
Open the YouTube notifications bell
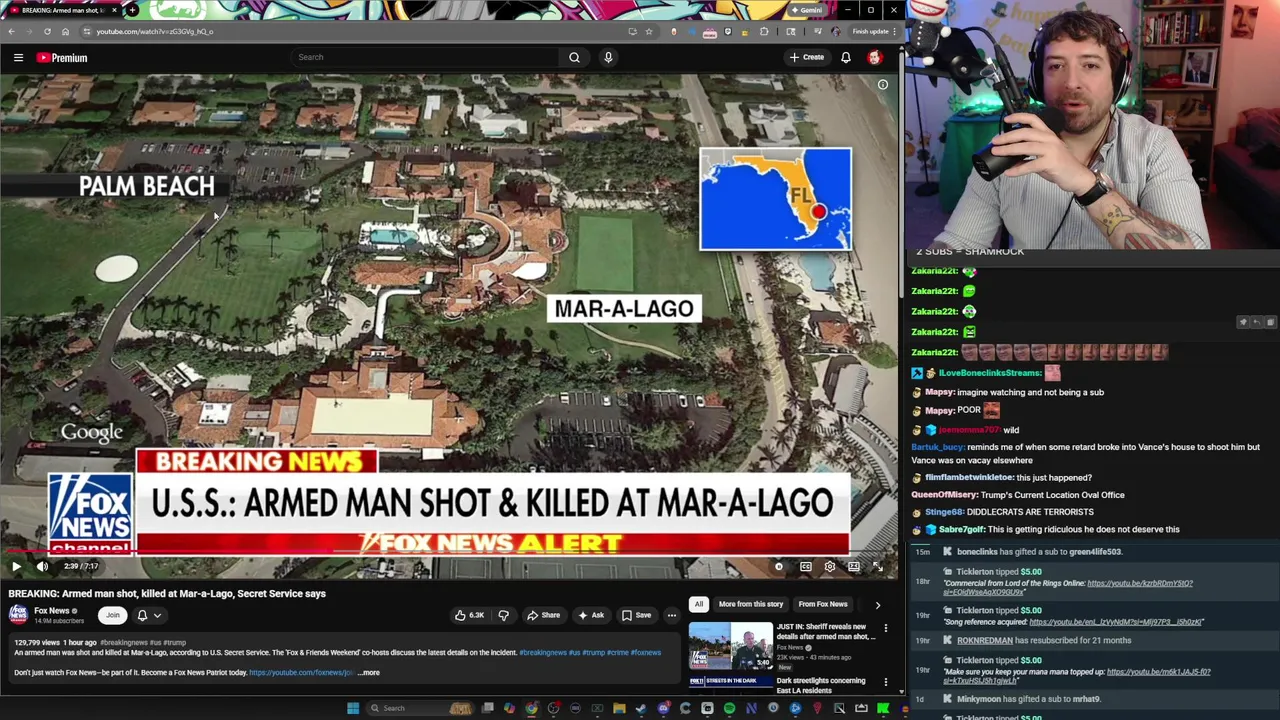tap(846, 57)
